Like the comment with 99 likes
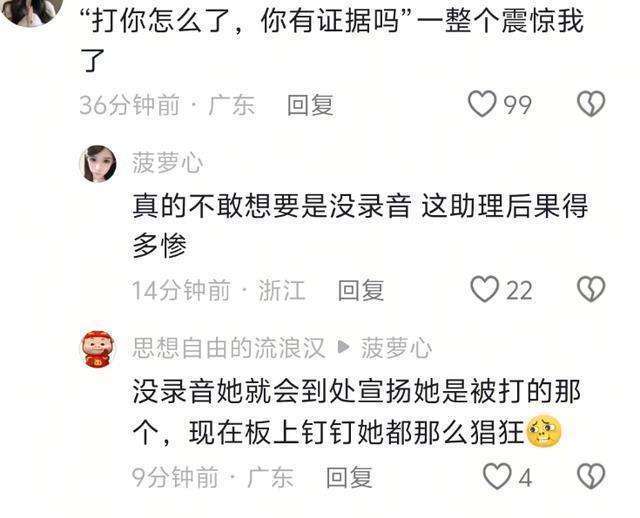Viewport: 640px width, 518px height. pos(482,104)
